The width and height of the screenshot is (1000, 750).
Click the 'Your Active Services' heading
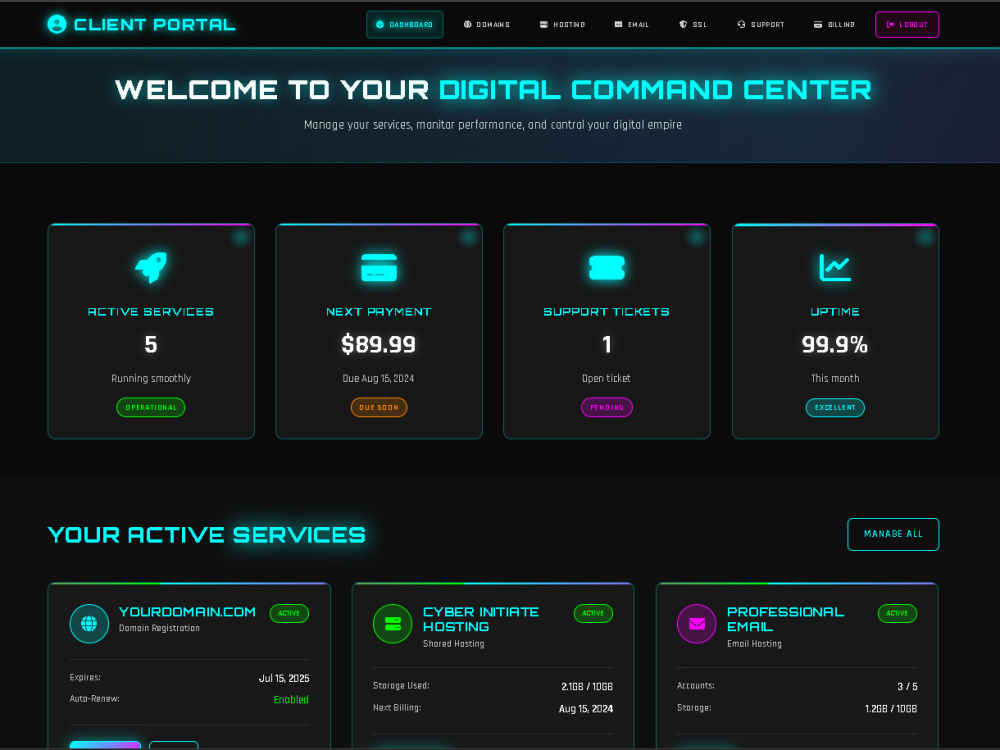[x=207, y=534]
